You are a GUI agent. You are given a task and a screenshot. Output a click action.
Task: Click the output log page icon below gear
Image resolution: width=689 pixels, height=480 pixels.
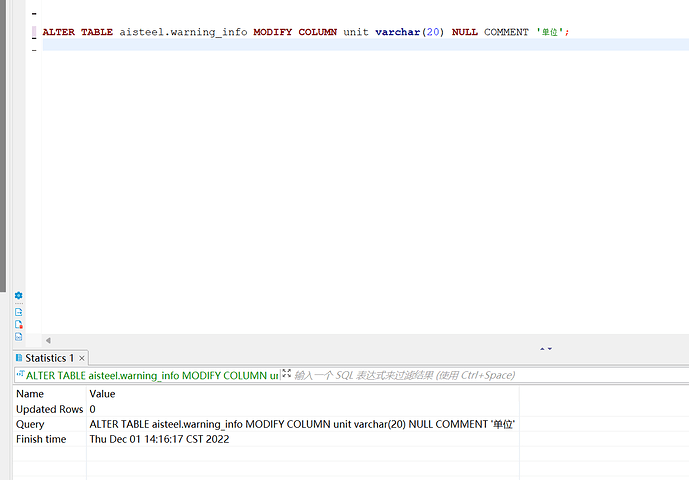[18, 312]
